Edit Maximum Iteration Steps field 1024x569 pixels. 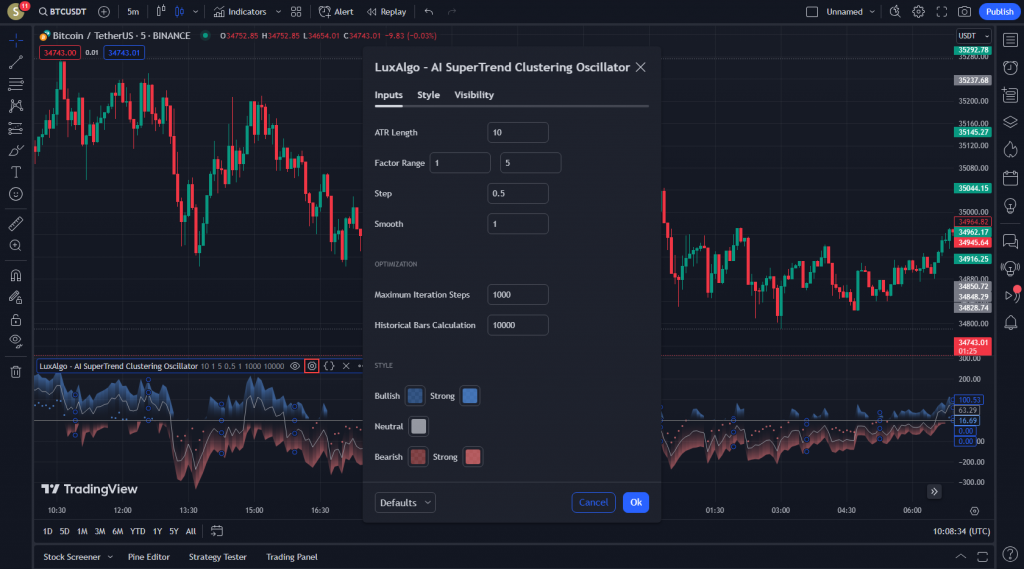tap(518, 295)
